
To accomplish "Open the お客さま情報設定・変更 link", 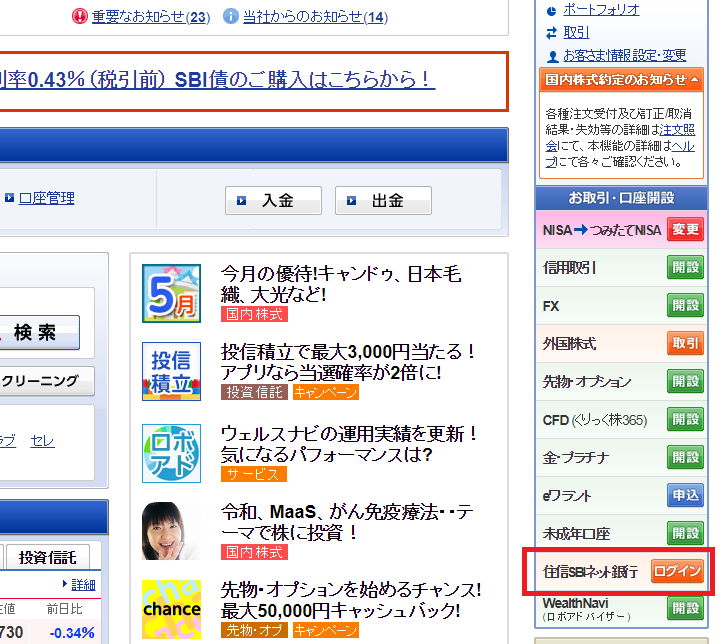I will point(624,55).
